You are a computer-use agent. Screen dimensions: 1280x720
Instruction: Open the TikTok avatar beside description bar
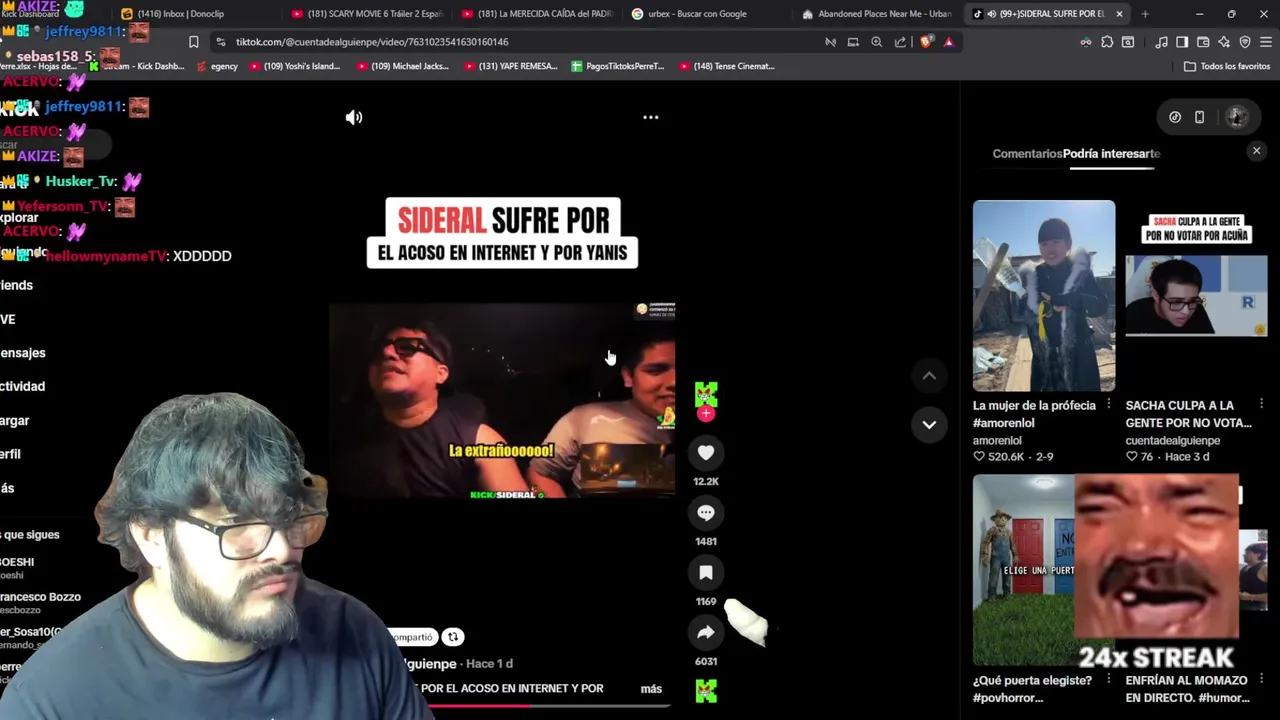click(706, 690)
